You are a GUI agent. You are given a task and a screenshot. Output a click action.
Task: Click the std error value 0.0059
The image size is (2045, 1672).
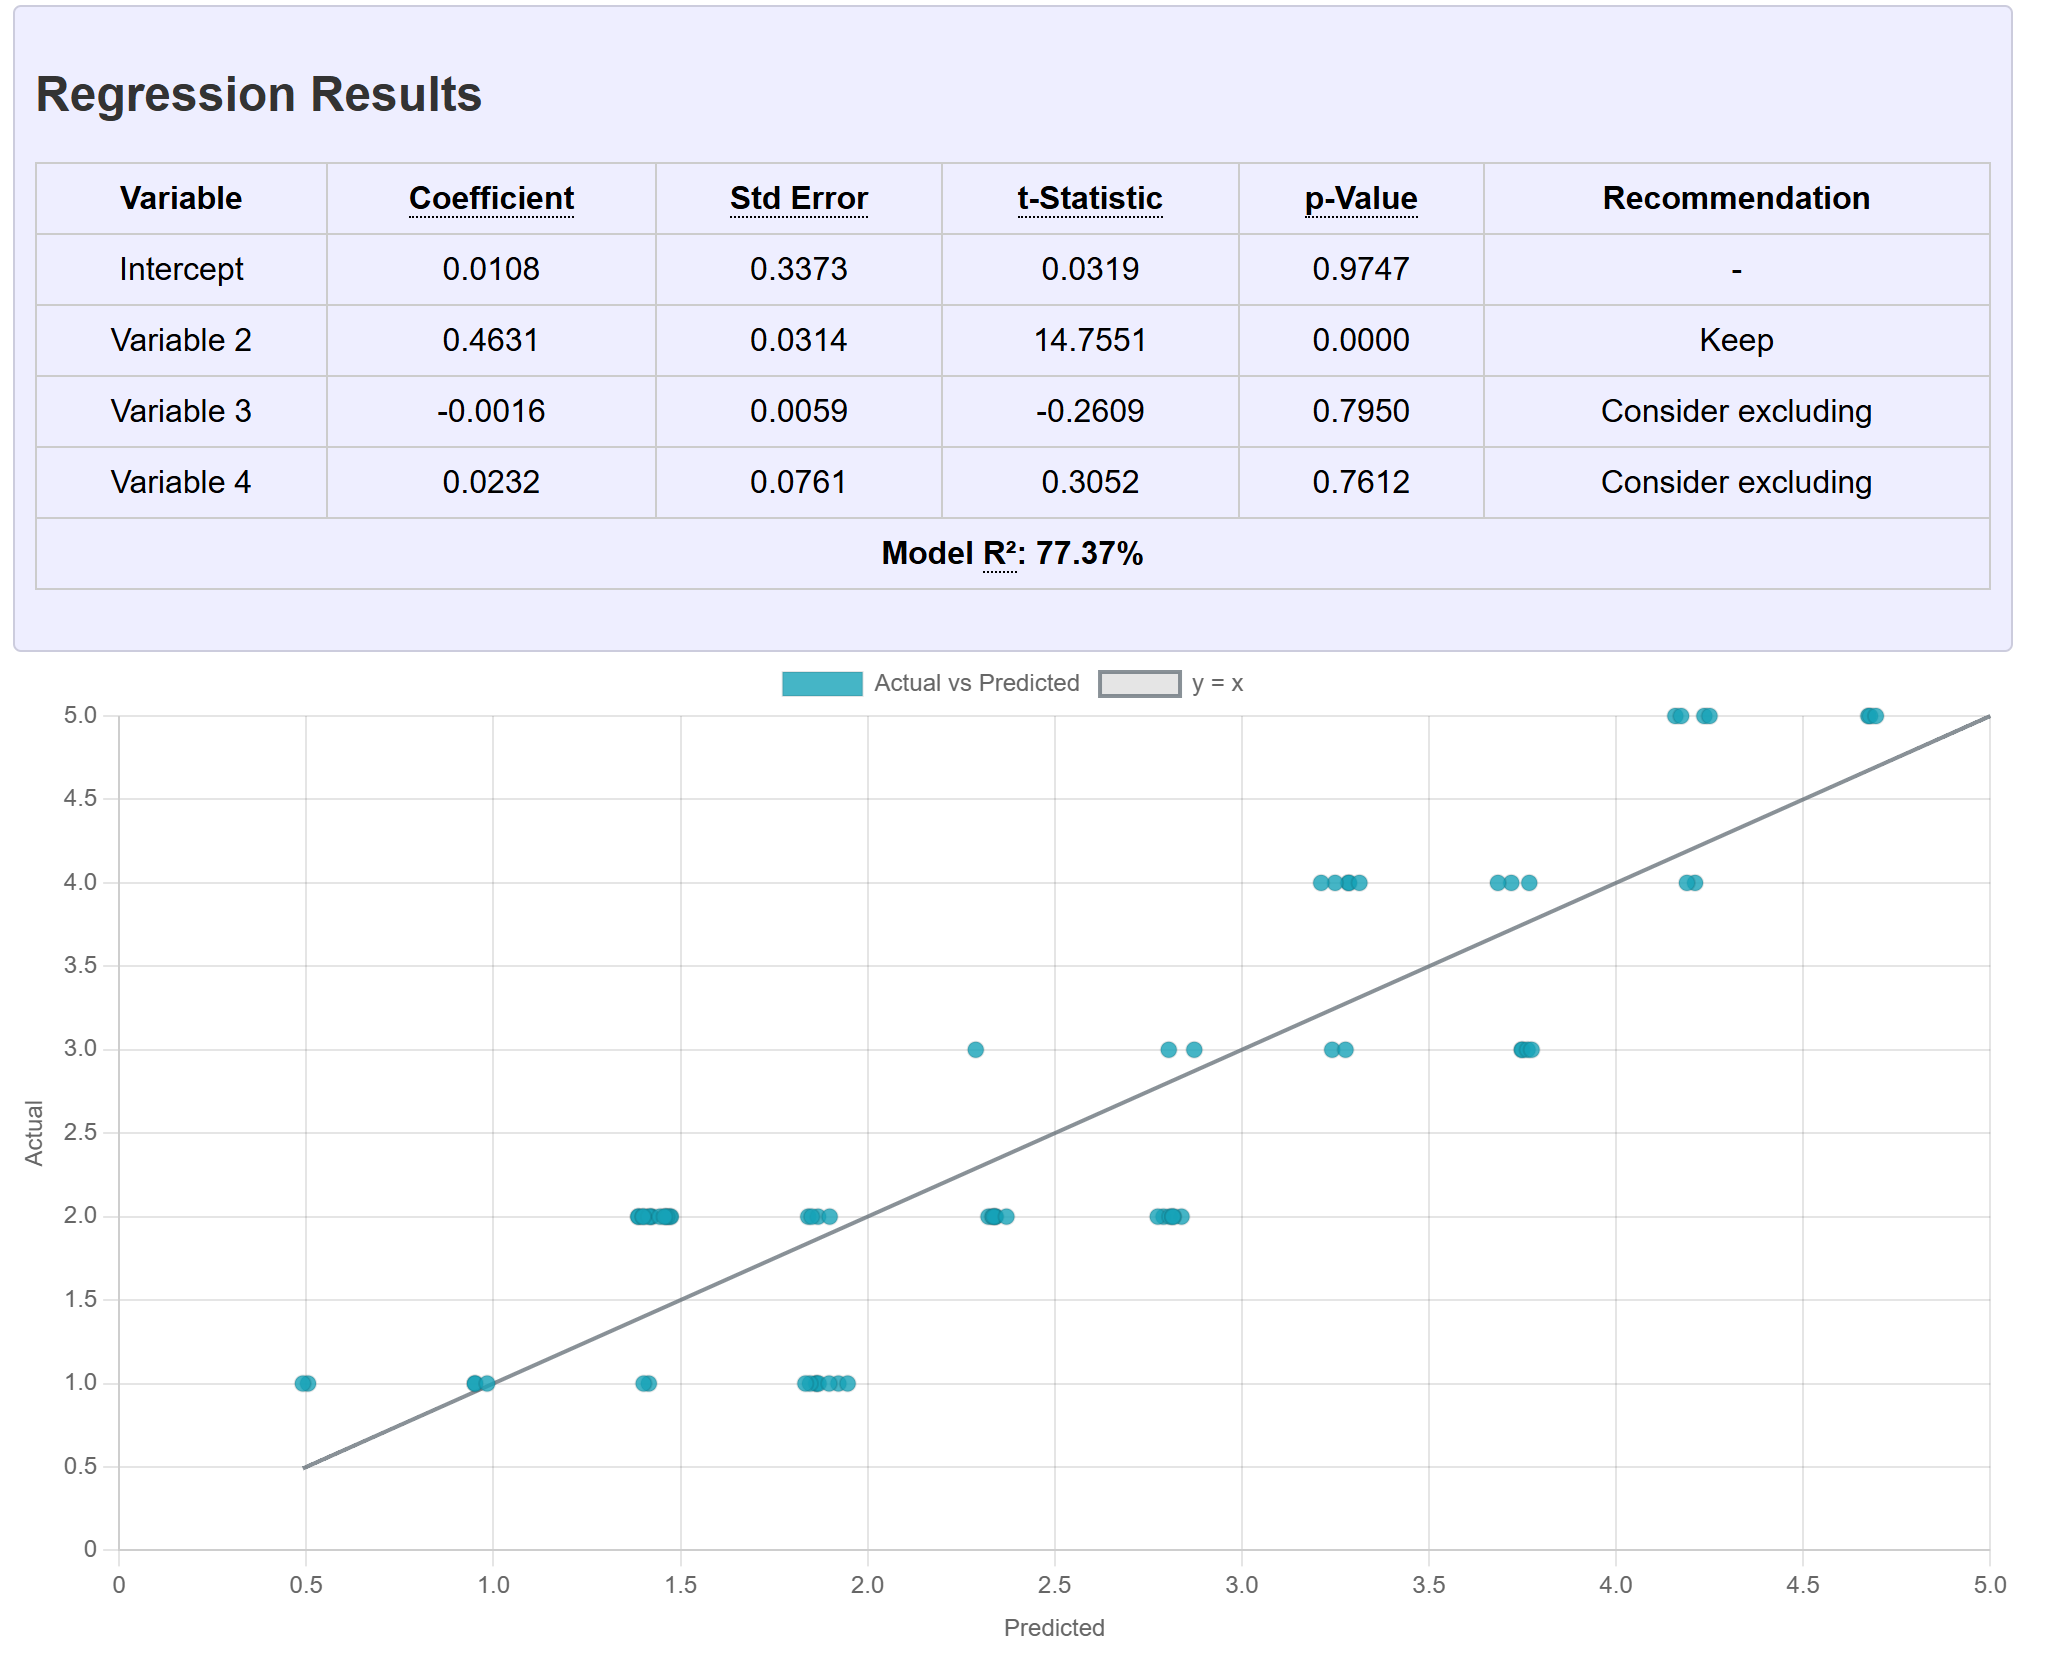coord(798,411)
